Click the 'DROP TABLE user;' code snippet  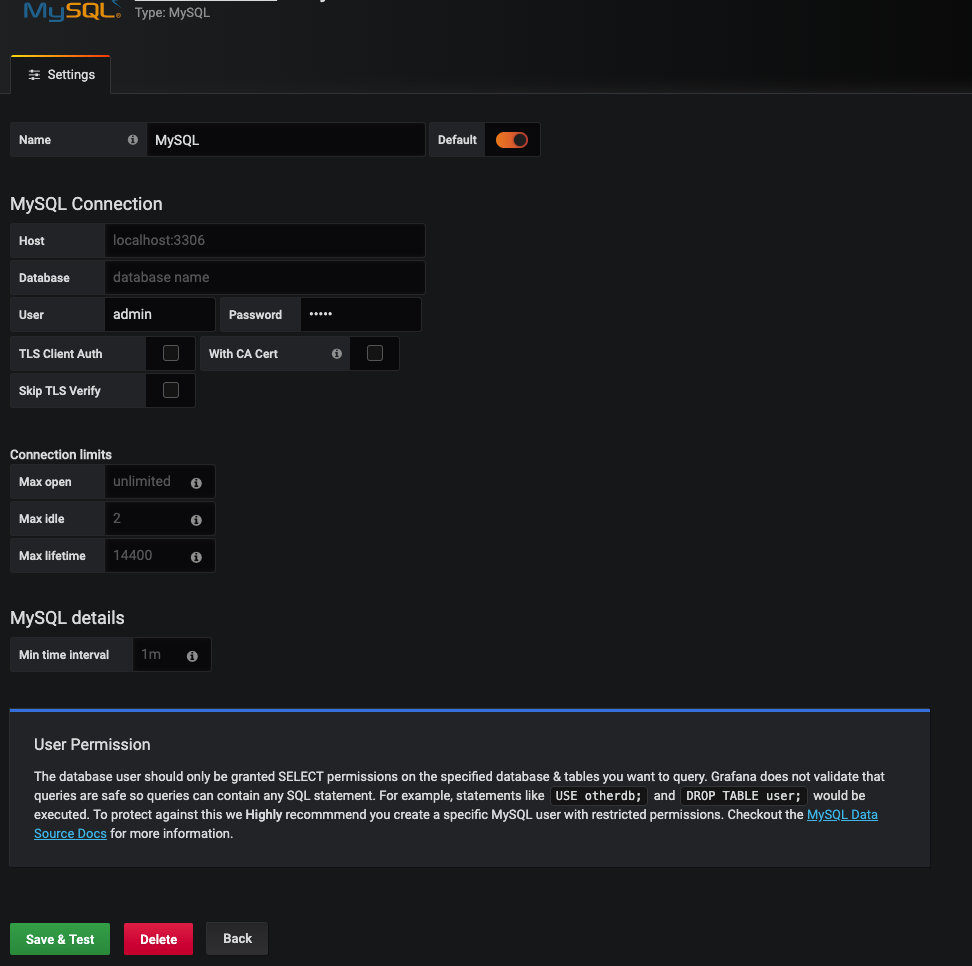coord(743,795)
